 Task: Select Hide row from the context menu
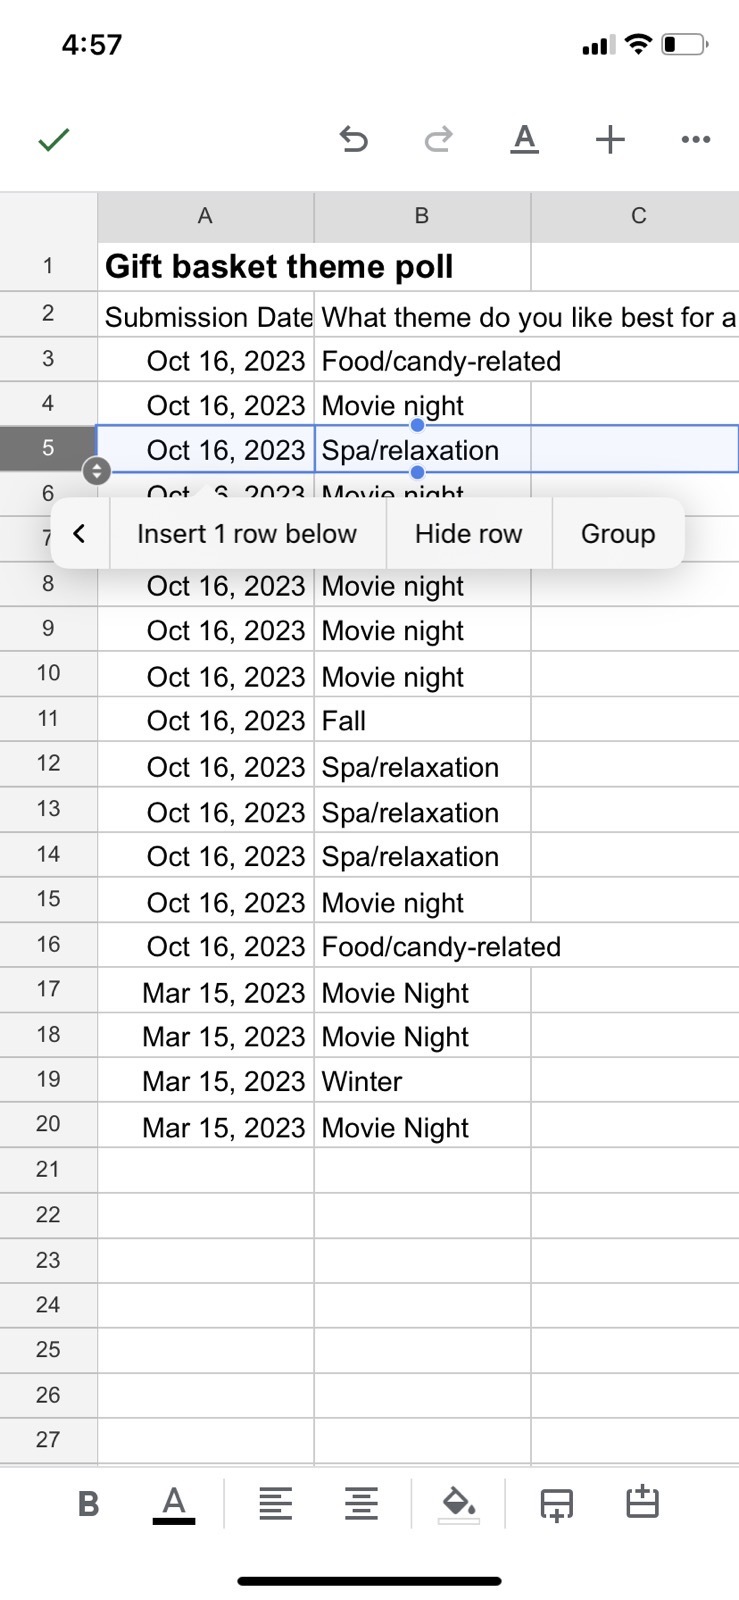[x=468, y=534]
